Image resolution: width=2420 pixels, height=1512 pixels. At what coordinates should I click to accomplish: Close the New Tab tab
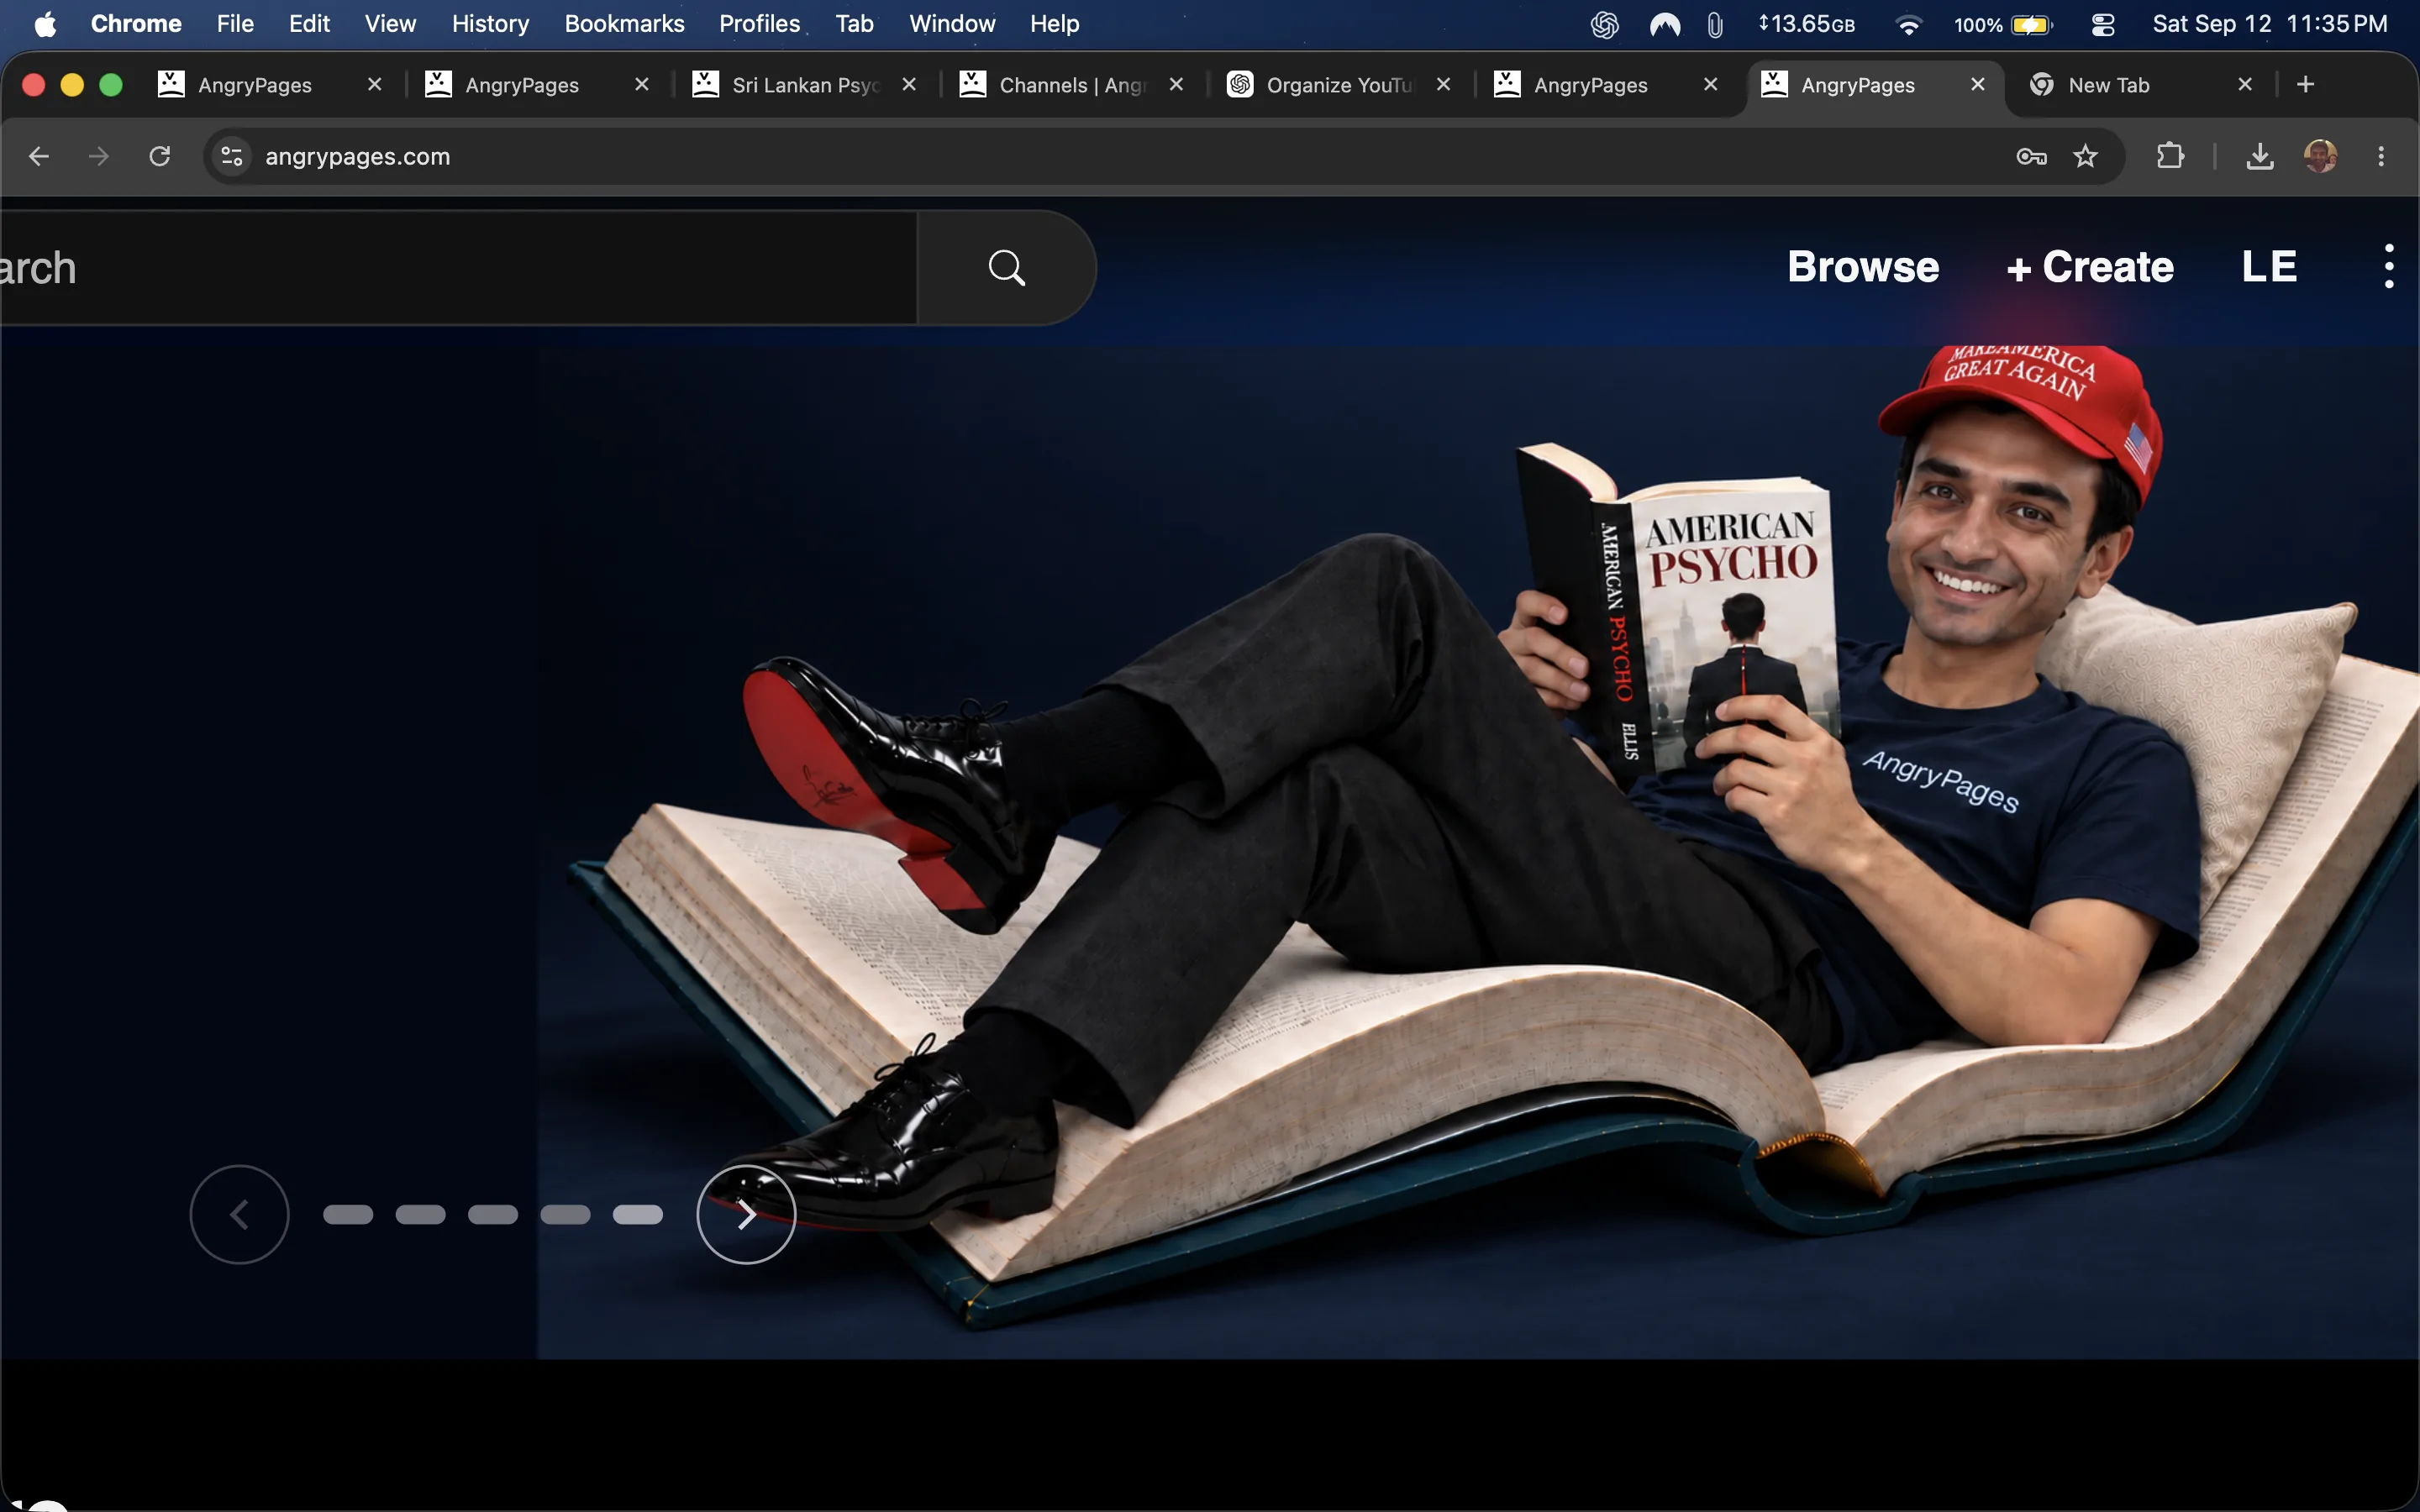coord(2245,85)
